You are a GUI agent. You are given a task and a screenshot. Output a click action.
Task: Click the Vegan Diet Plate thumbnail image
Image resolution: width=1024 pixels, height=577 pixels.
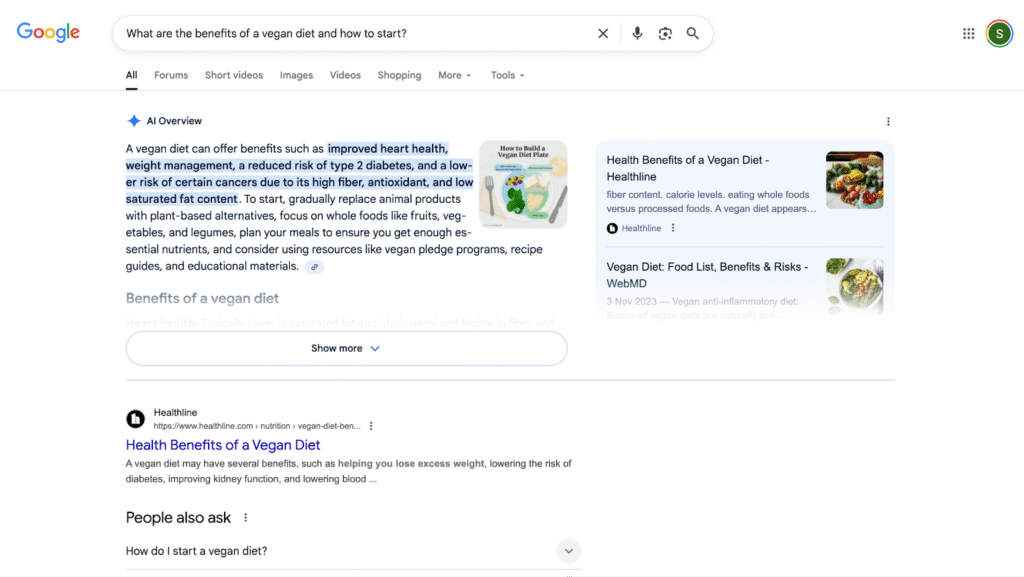[522, 184]
